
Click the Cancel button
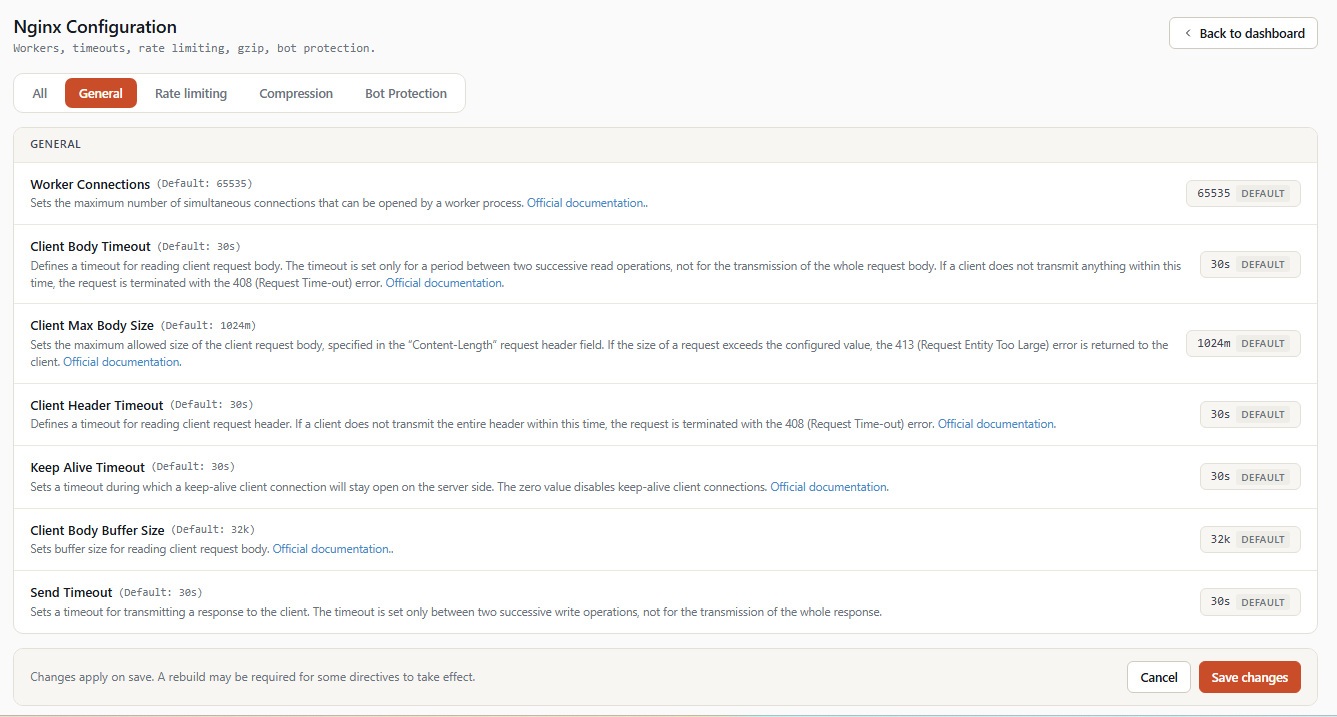1159,677
